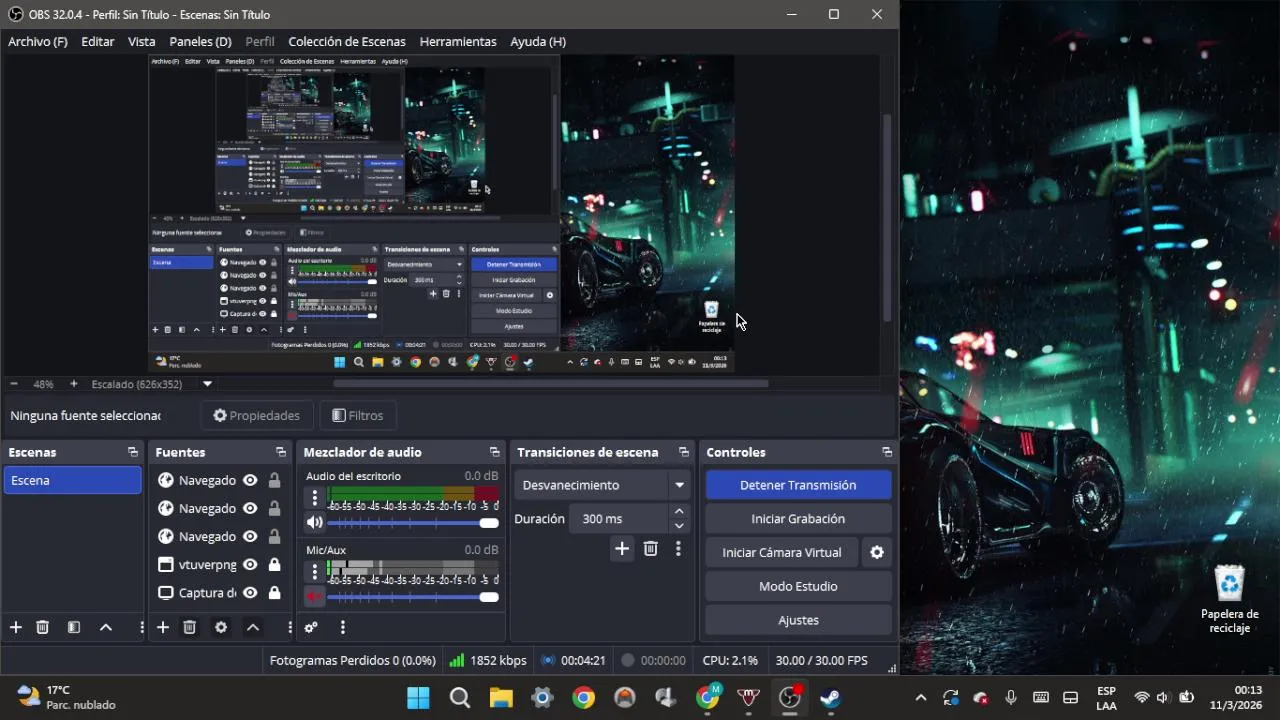1280x720 pixels.
Task: Unlock the Captura source
Action: 274,592
